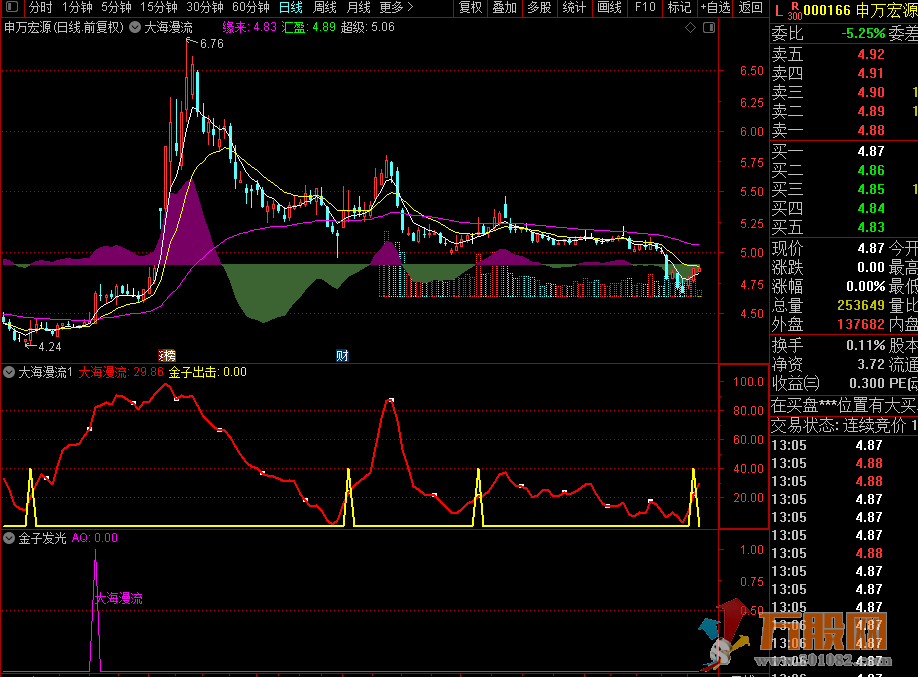Click the 4.24 low price label

[50, 347]
